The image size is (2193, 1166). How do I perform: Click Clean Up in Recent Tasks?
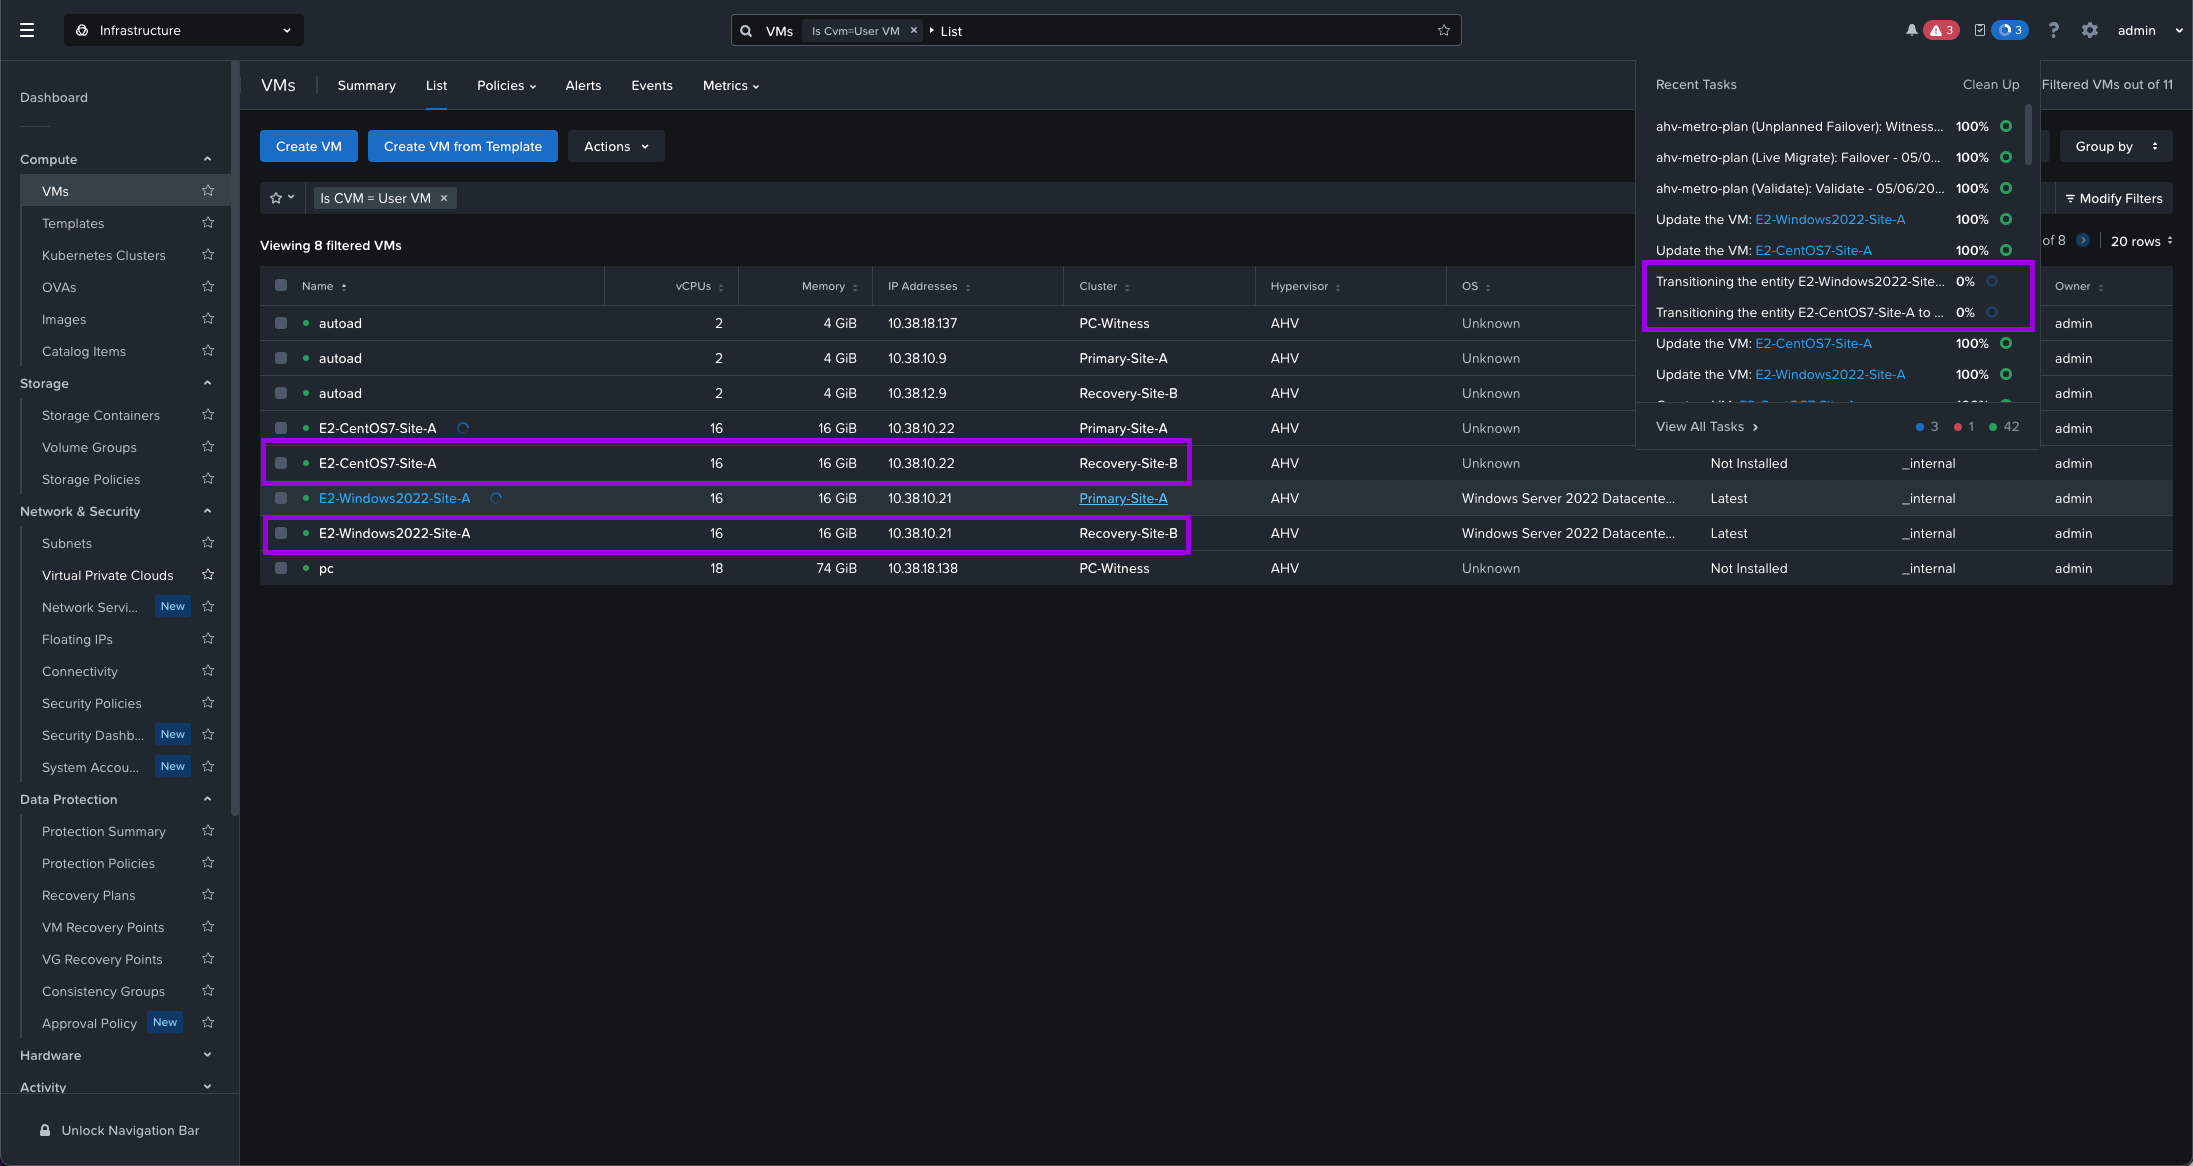point(1990,84)
